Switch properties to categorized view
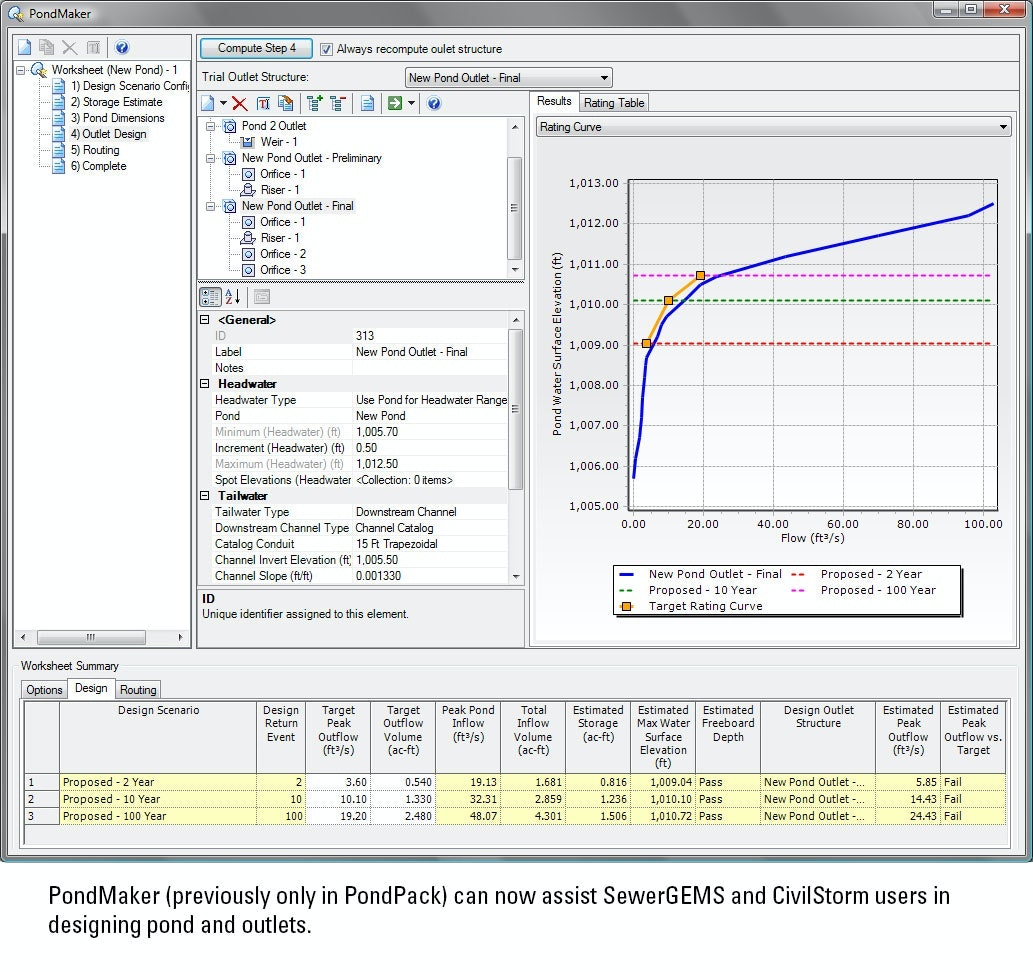 210,297
